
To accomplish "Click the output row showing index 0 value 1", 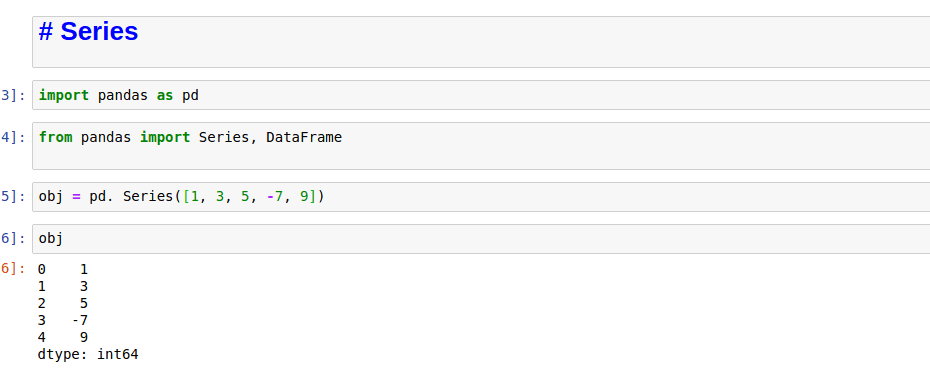I will 63,270.
